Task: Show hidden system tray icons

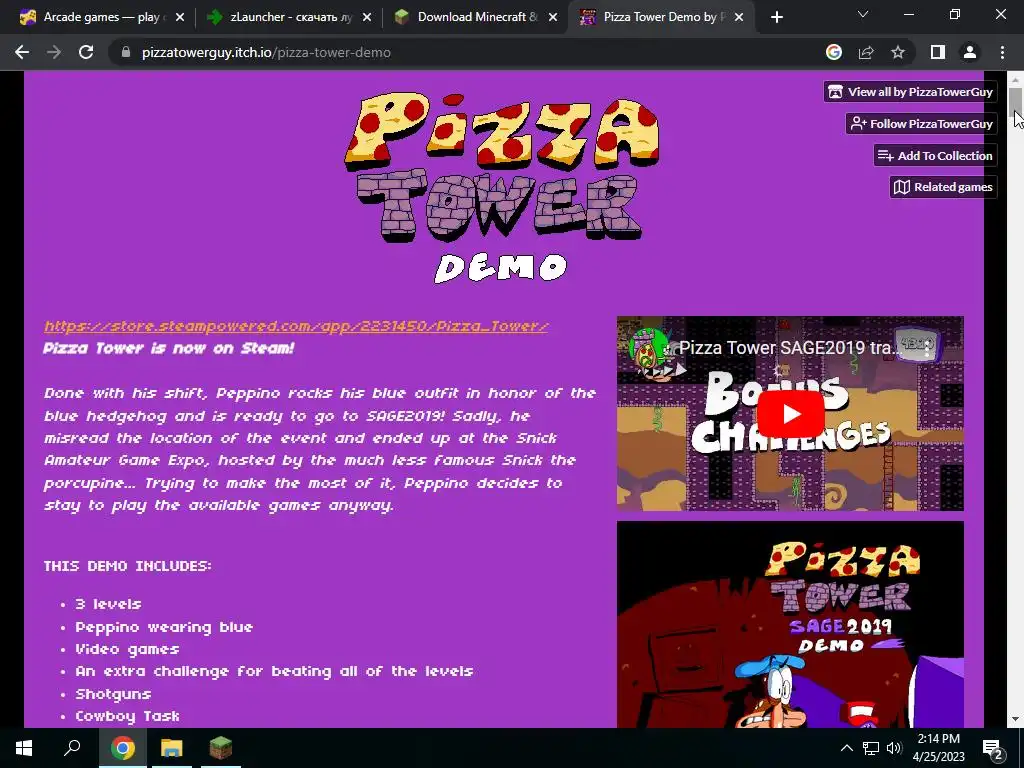Action: [x=846, y=748]
